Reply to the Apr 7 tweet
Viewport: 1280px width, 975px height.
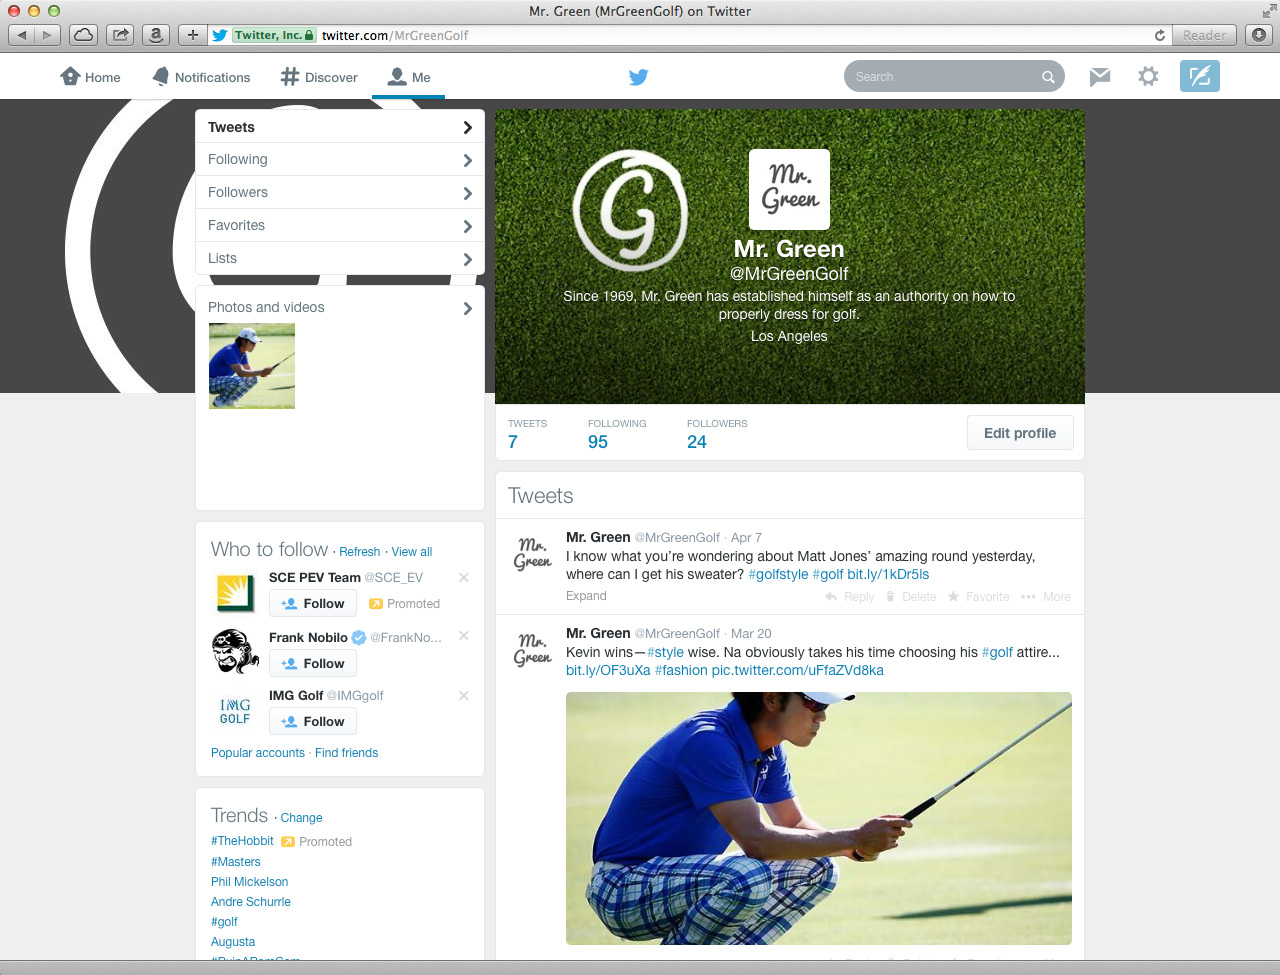850,597
